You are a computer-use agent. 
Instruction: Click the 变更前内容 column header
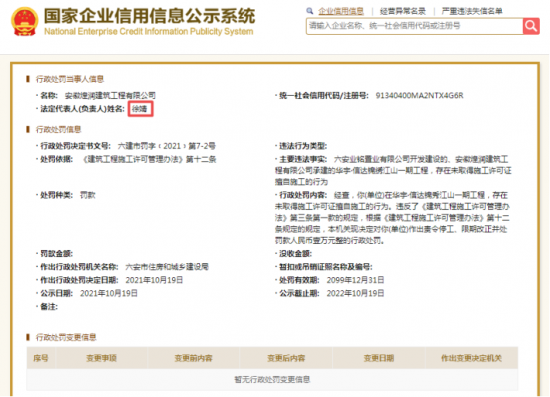pos(193,358)
